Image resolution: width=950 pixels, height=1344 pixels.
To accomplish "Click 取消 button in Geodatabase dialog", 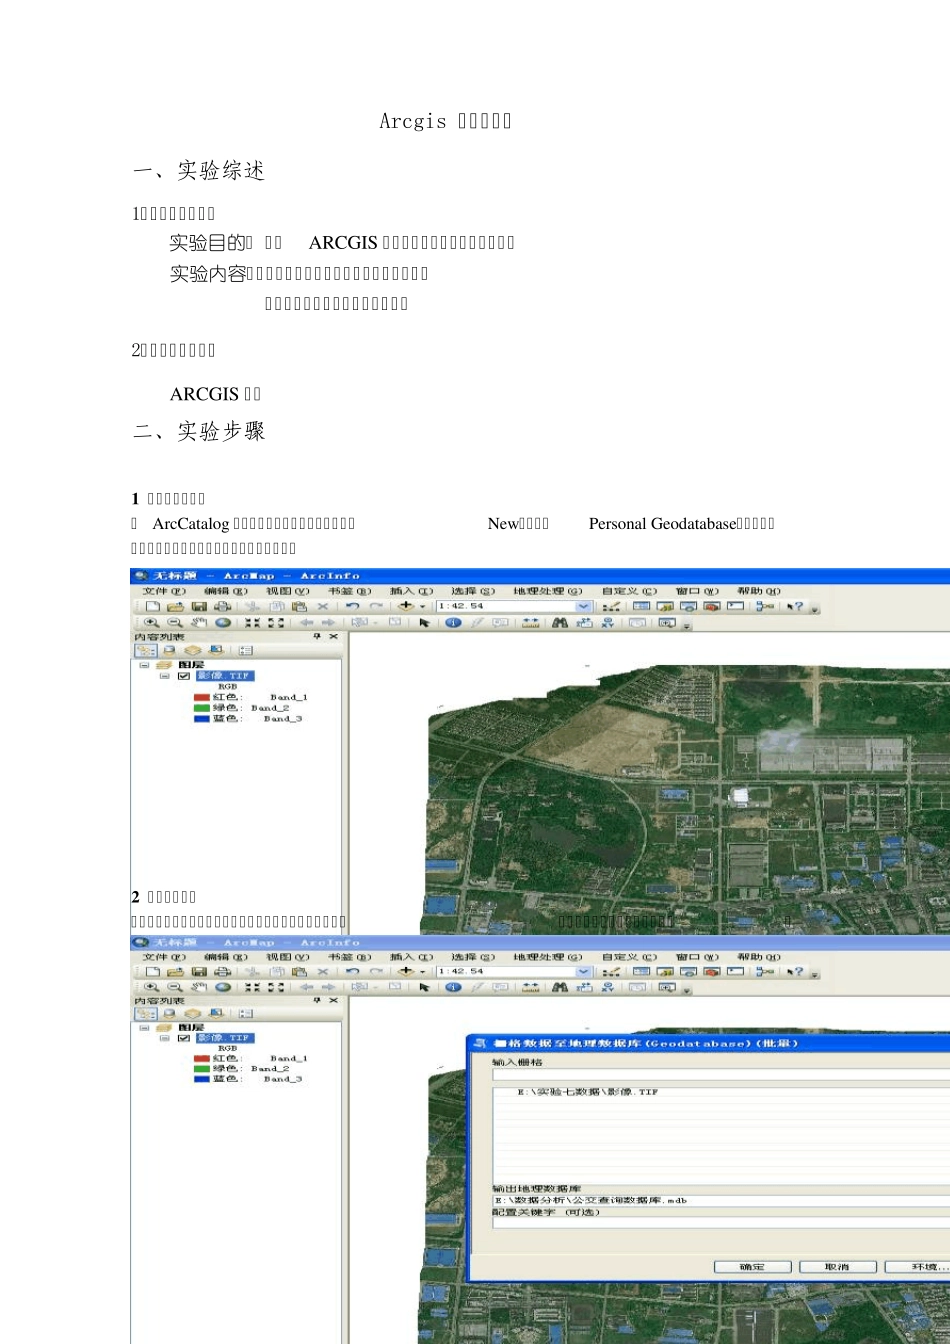I will tap(837, 1266).
